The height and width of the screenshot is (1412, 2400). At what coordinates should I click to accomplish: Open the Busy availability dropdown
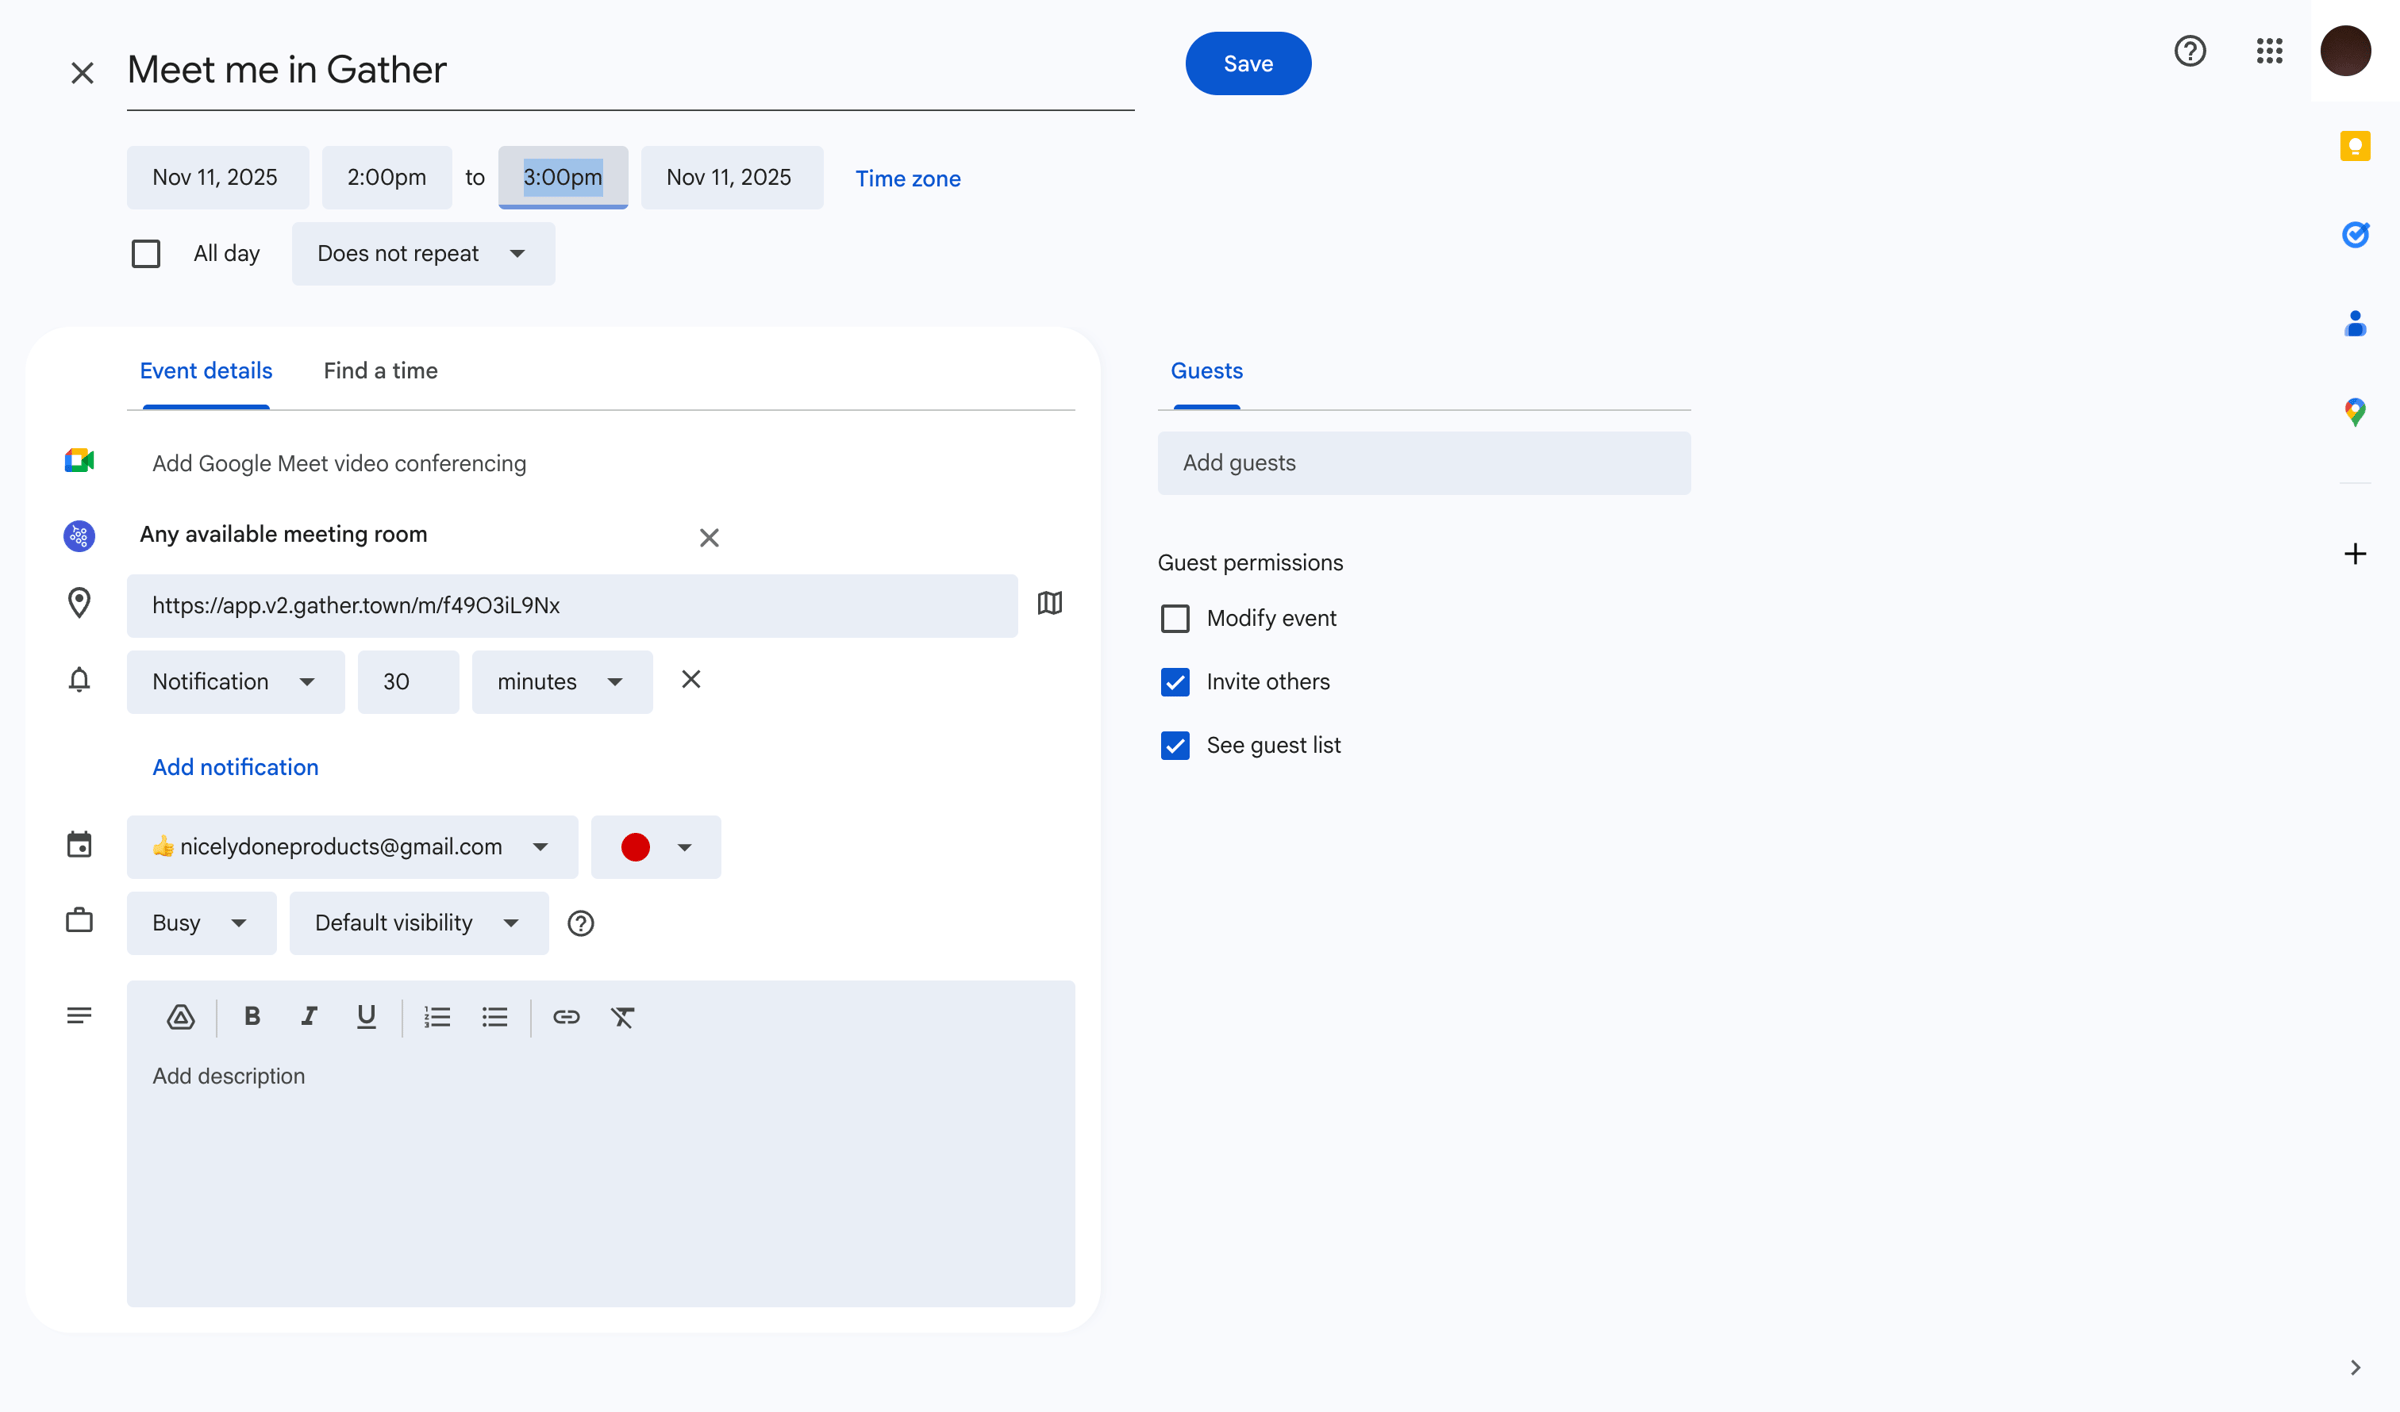point(201,923)
